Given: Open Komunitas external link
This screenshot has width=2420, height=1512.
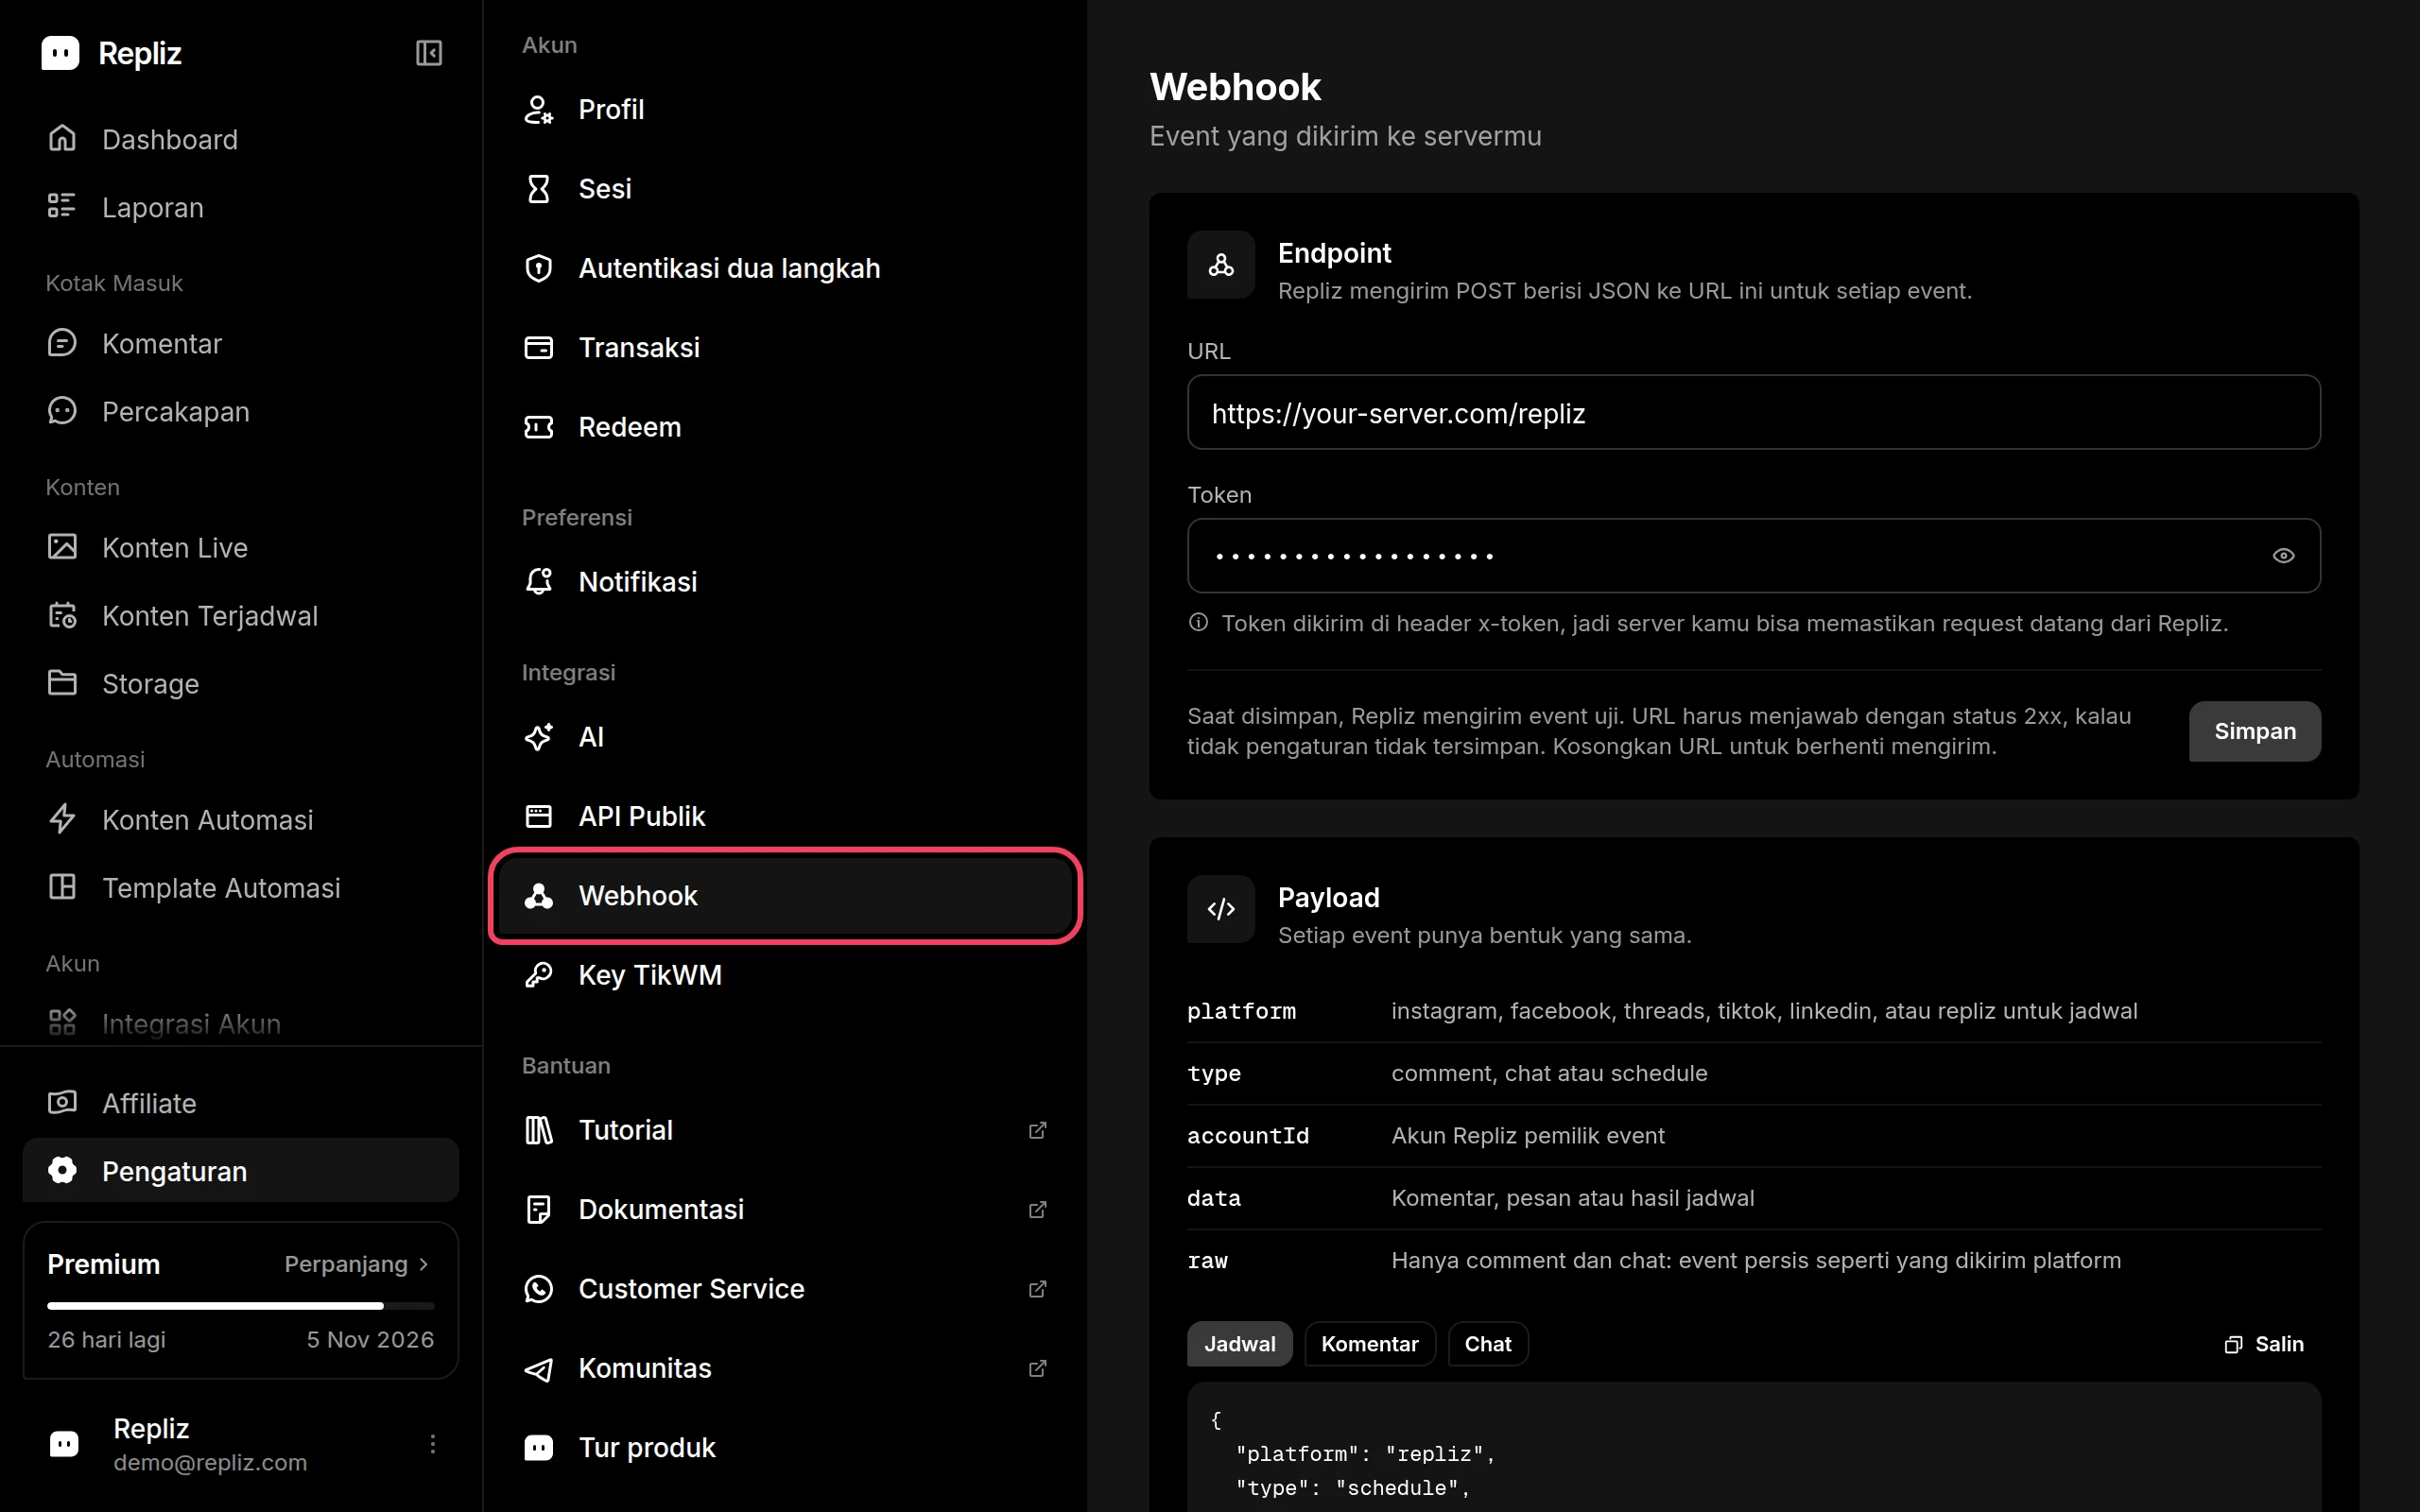Looking at the screenshot, I should click(785, 1368).
